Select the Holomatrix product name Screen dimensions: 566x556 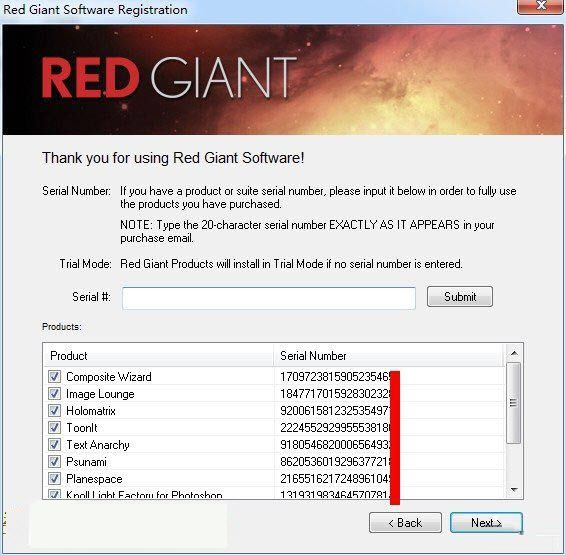point(91,411)
